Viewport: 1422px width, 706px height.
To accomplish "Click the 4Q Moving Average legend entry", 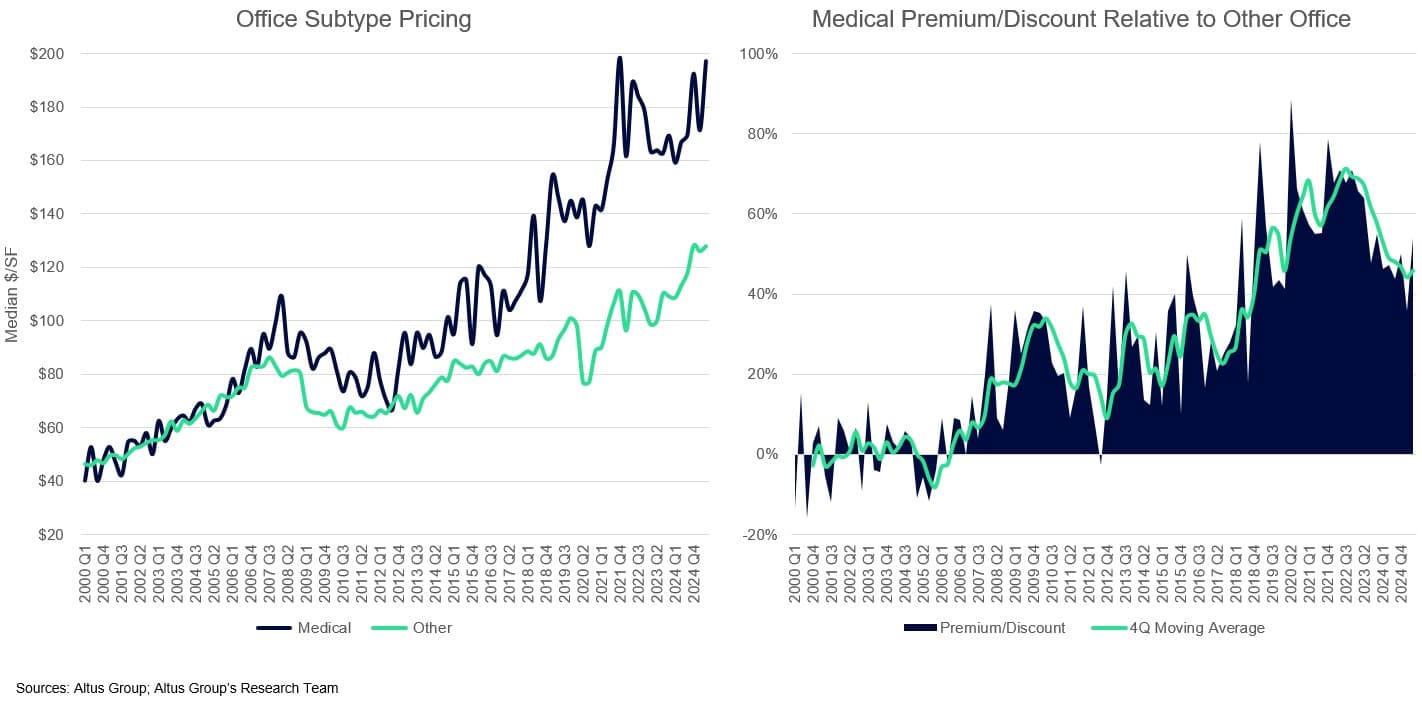I will (1196, 628).
